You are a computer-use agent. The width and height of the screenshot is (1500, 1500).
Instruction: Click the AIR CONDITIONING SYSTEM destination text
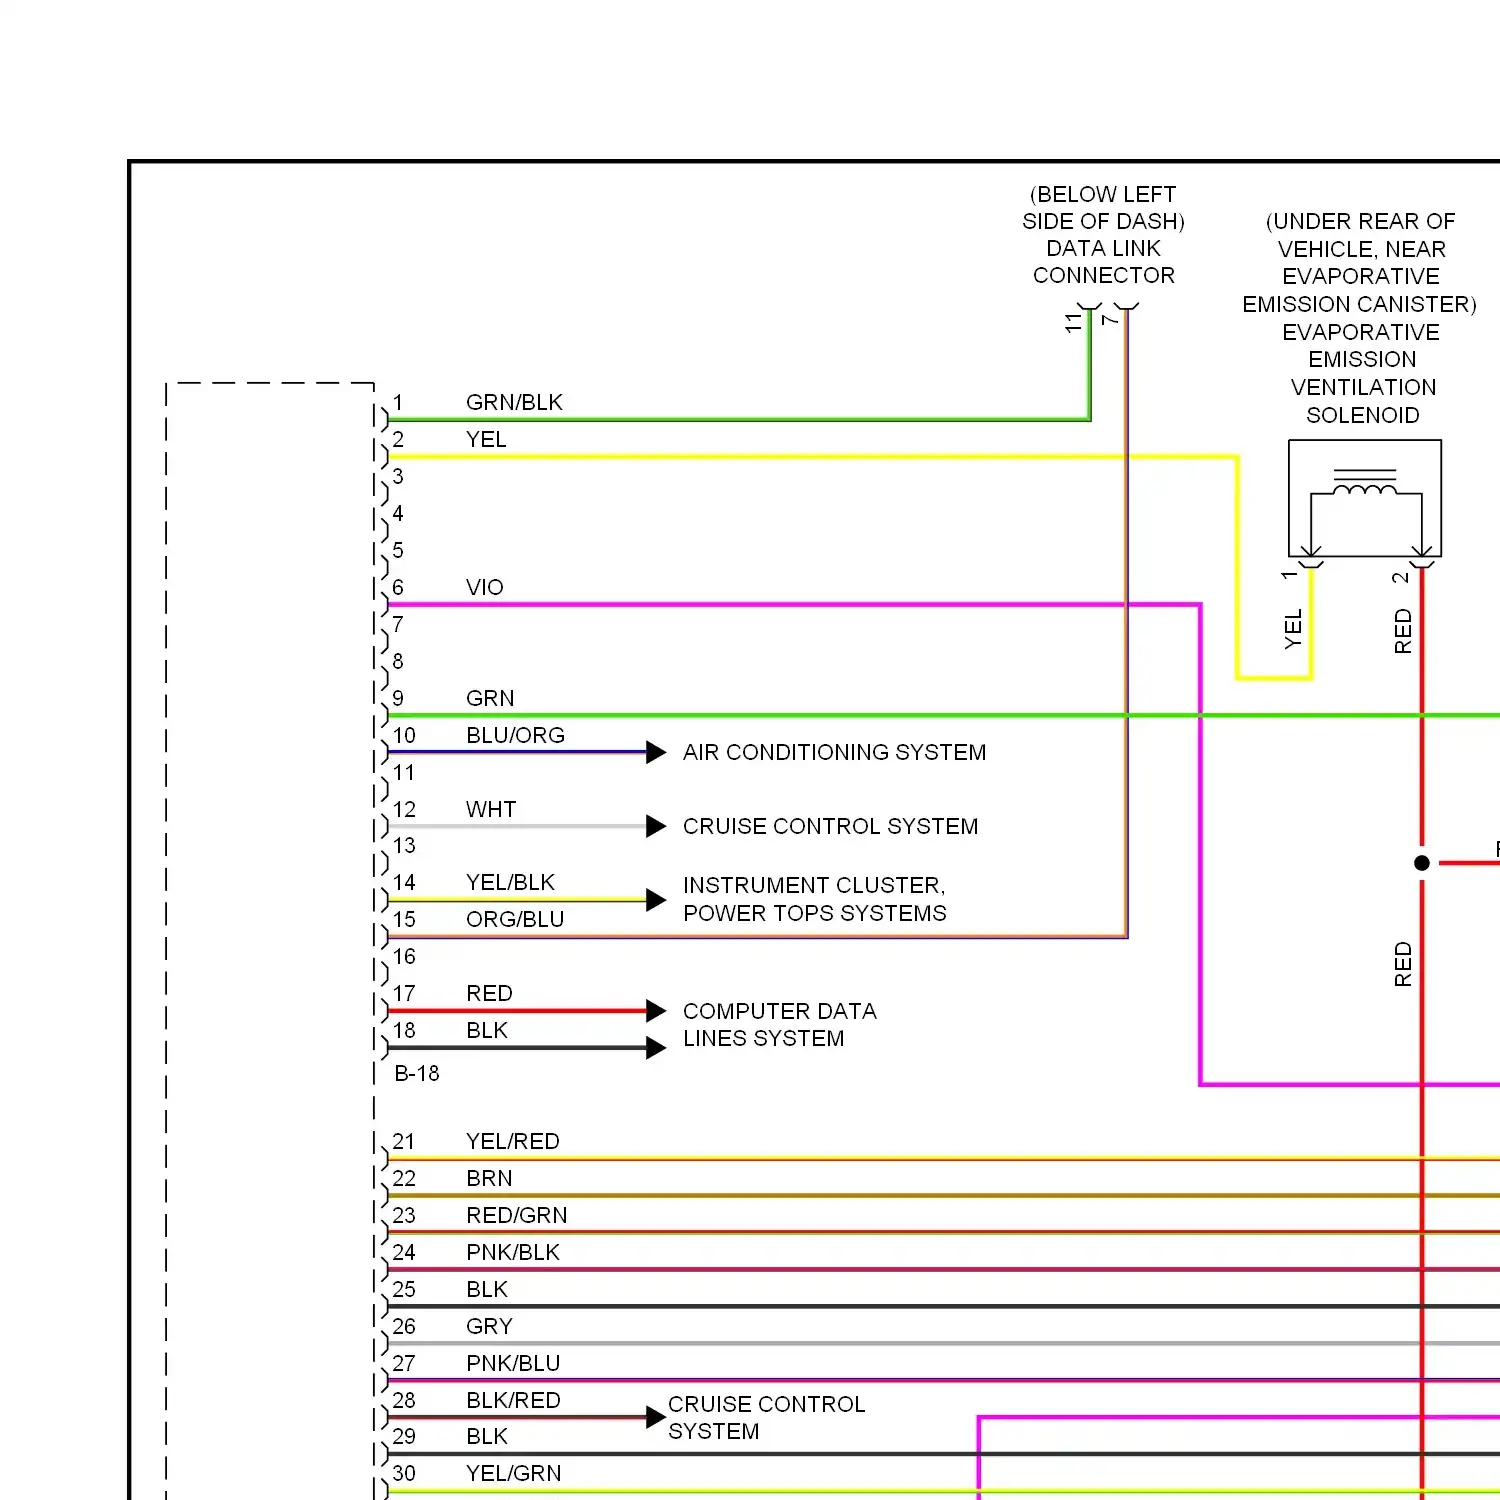(x=834, y=752)
